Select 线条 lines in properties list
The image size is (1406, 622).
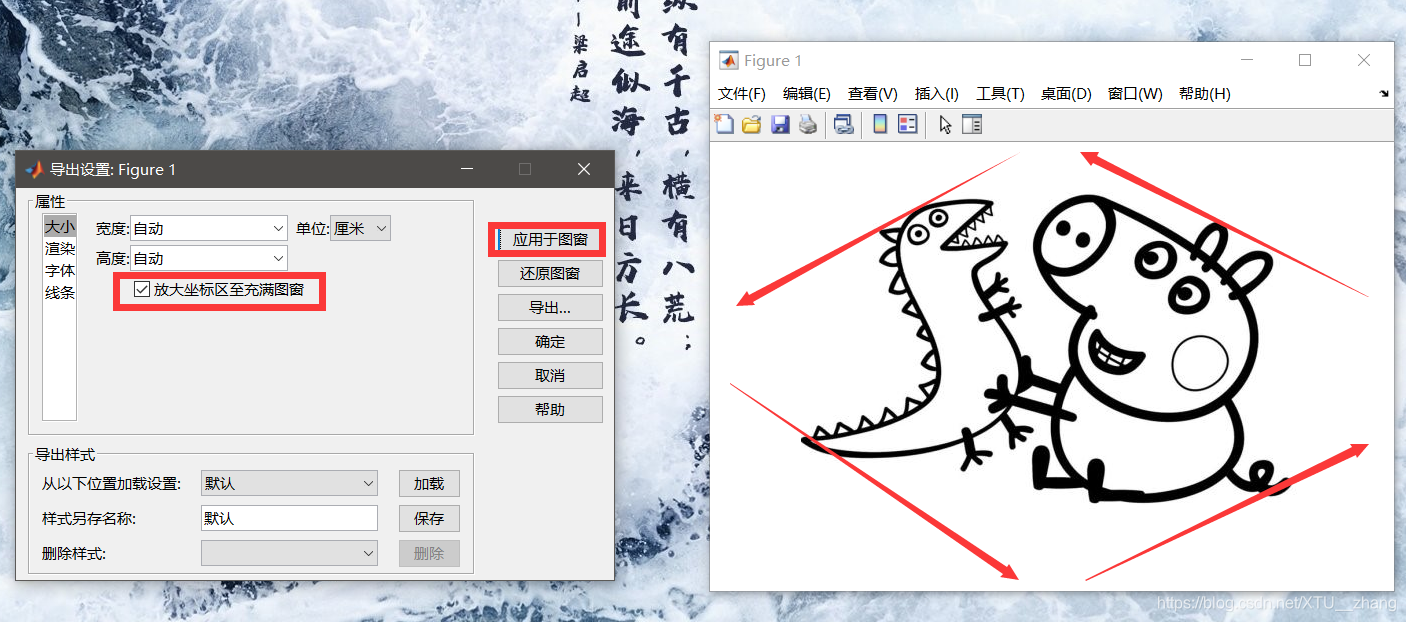click(60, 293)
